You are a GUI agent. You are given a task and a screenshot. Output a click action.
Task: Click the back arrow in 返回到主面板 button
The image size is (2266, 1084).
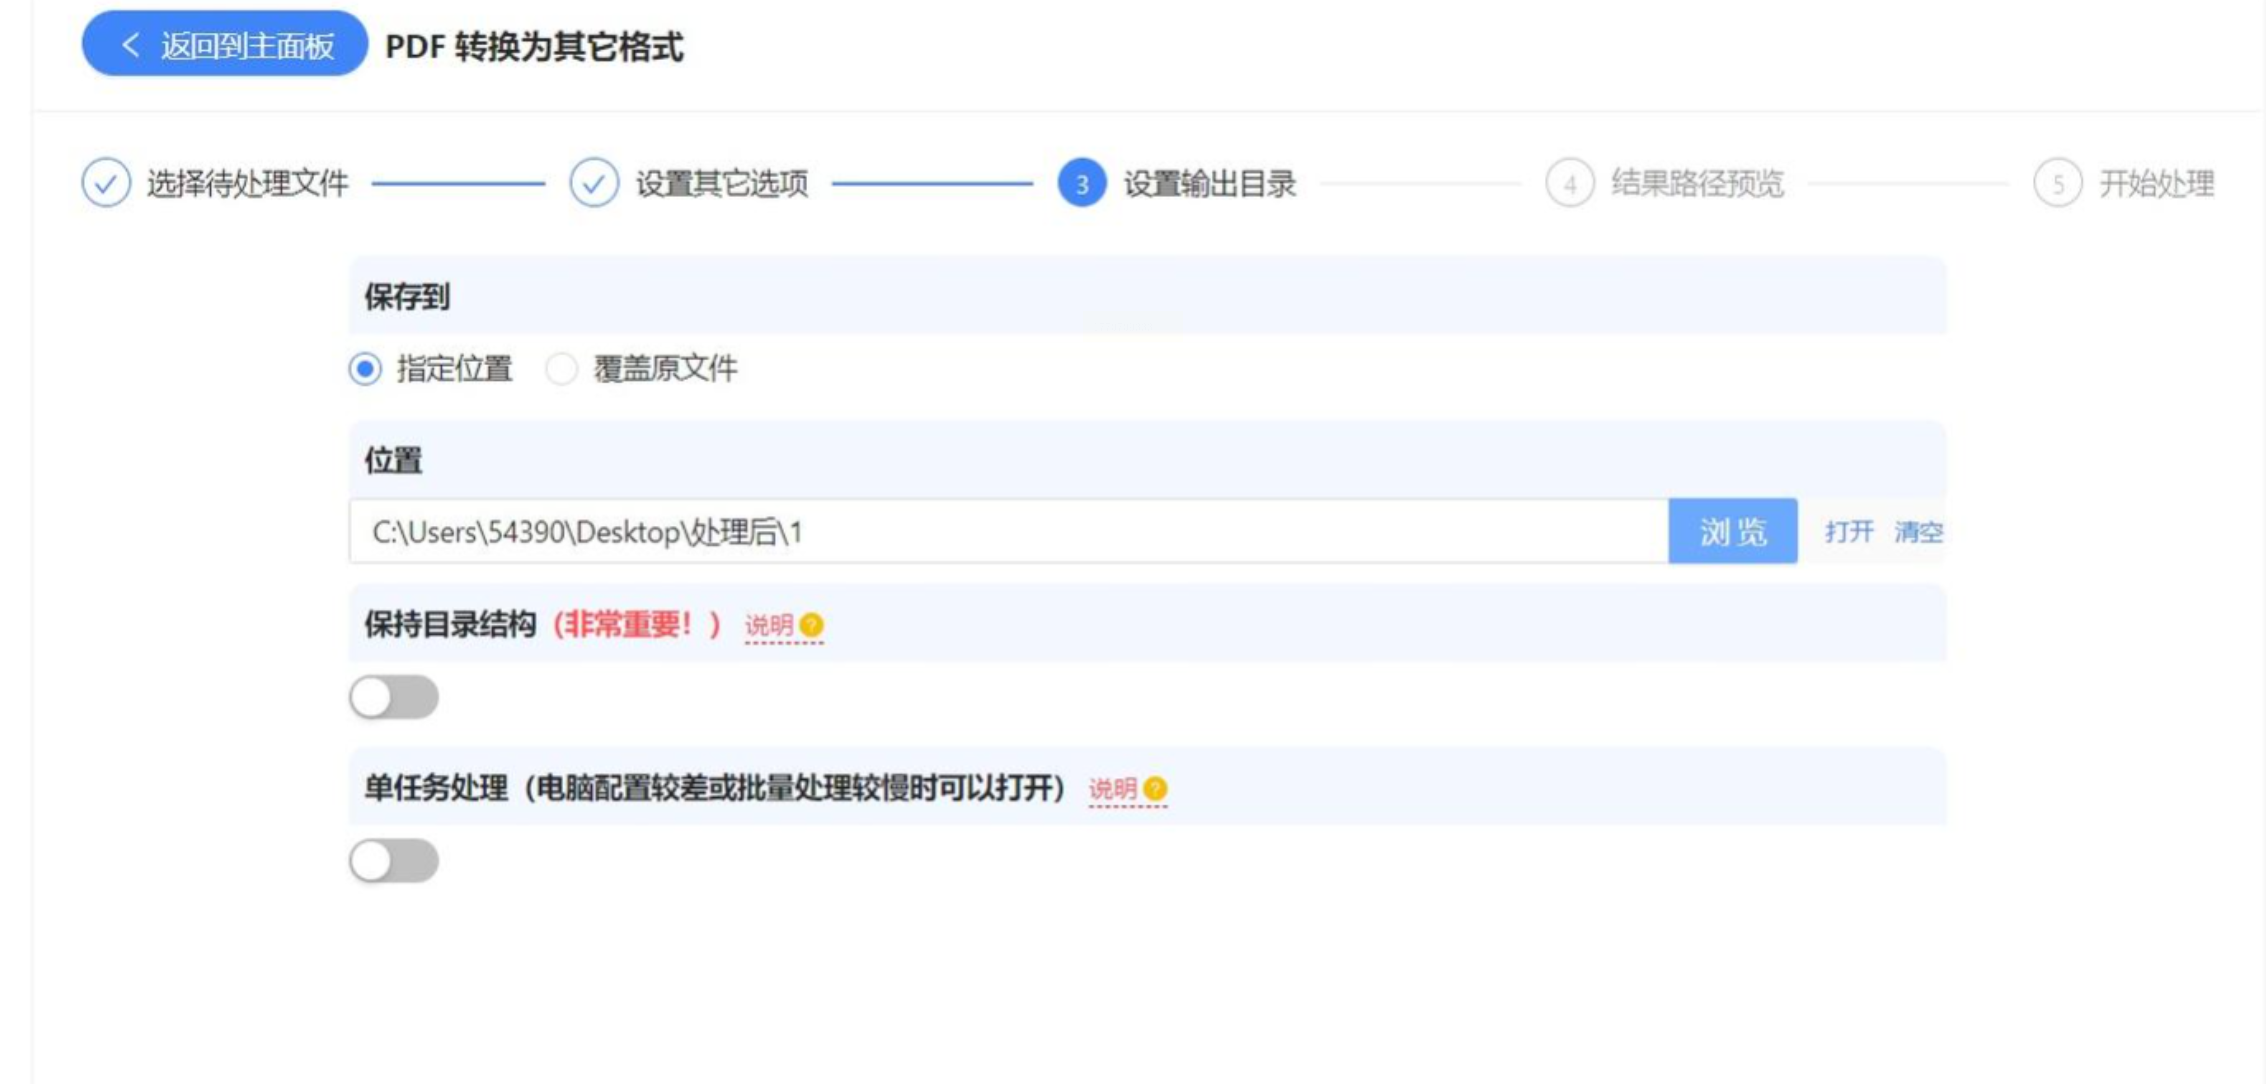coord(130,45)
